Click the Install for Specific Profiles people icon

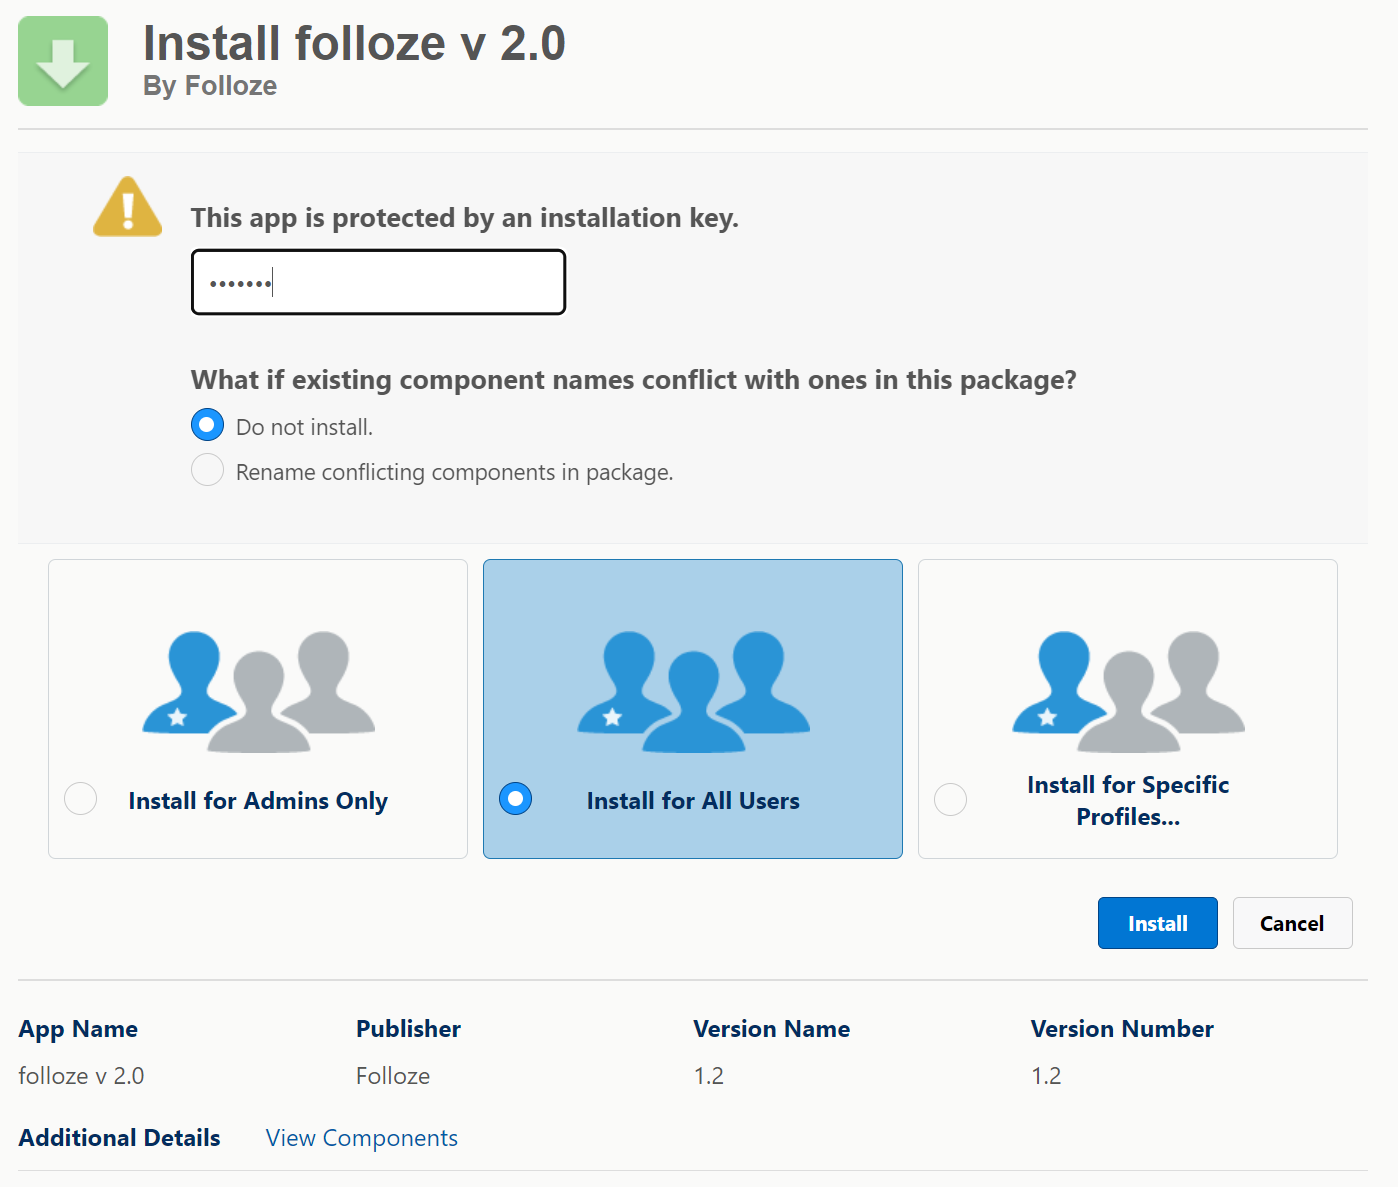pos(1127,690)
